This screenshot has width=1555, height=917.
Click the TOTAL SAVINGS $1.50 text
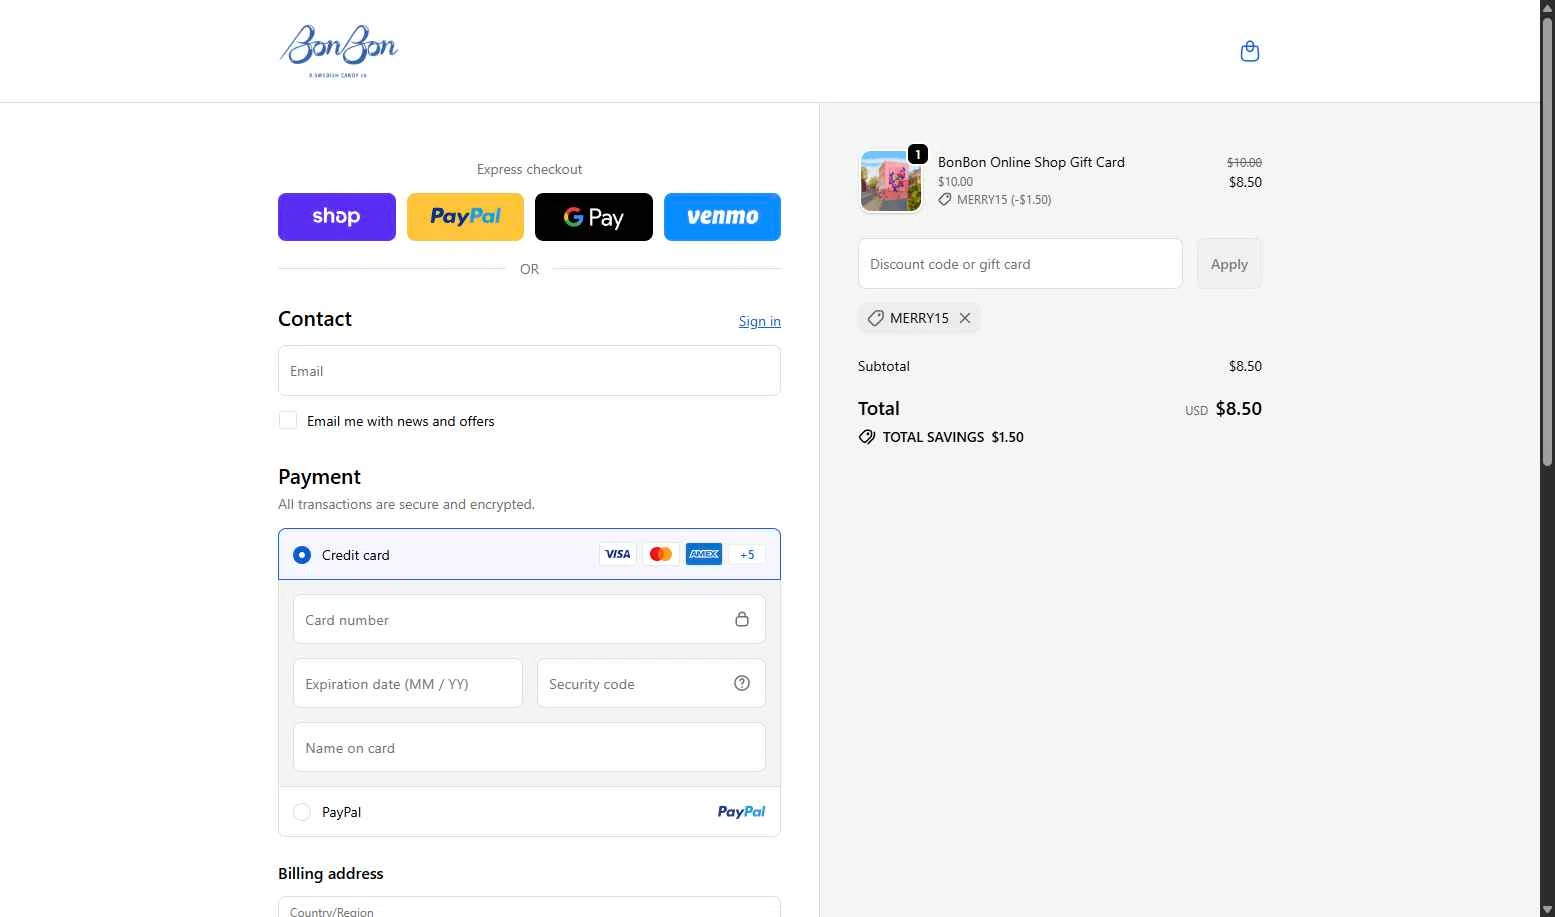tap(953, 437)
